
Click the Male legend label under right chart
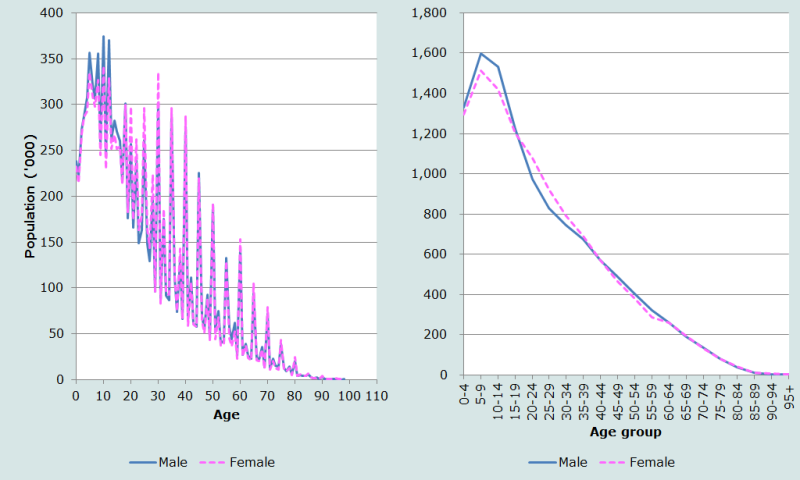click(572, 462)
